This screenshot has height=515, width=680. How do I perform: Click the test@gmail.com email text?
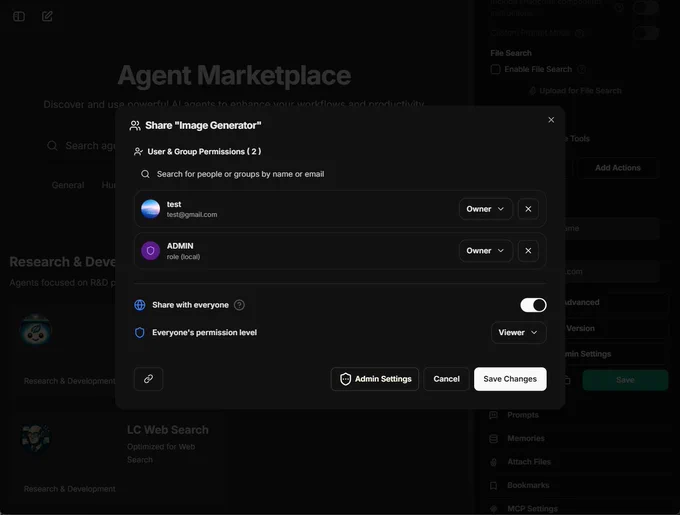coord(192,215)
